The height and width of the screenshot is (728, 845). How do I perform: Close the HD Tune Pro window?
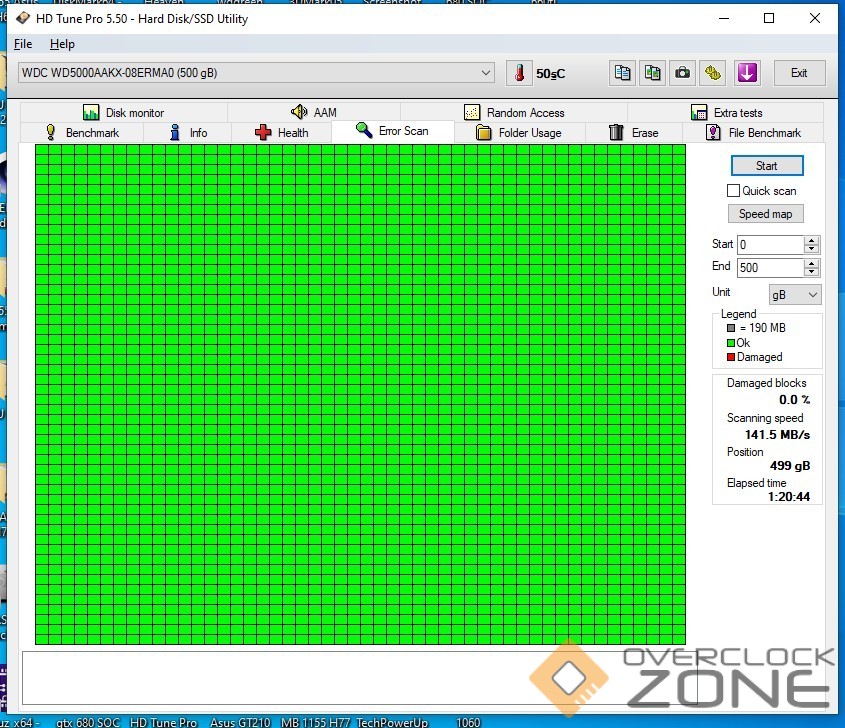coord(815,18)
